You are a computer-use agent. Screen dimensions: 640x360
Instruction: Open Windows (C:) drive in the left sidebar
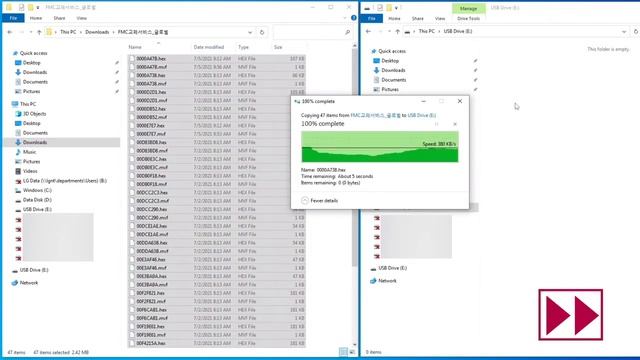point(37,190)
